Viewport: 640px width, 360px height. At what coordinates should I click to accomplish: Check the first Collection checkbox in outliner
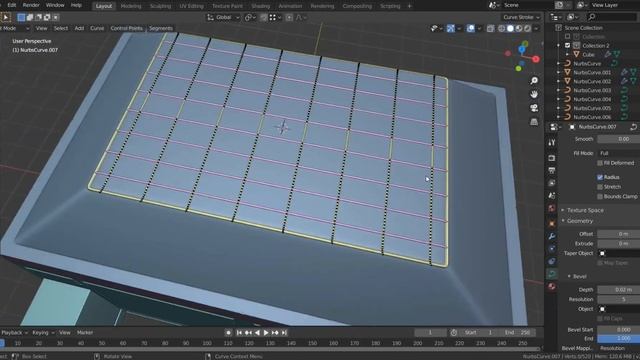coord(567,36)
